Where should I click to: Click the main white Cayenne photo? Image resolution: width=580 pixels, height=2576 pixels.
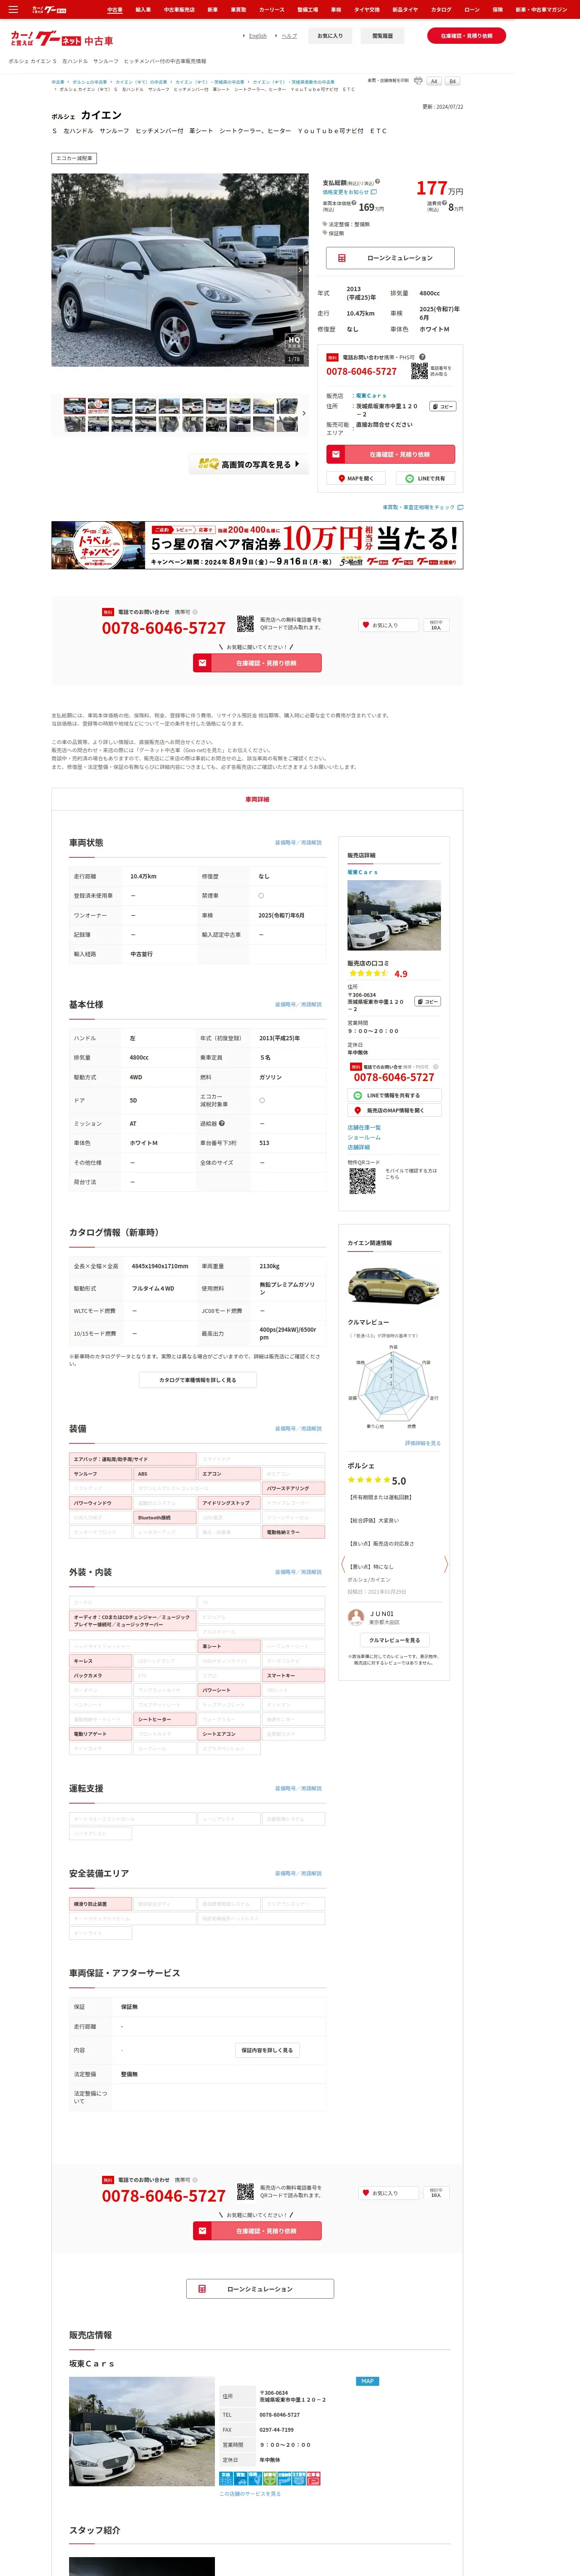180,270
